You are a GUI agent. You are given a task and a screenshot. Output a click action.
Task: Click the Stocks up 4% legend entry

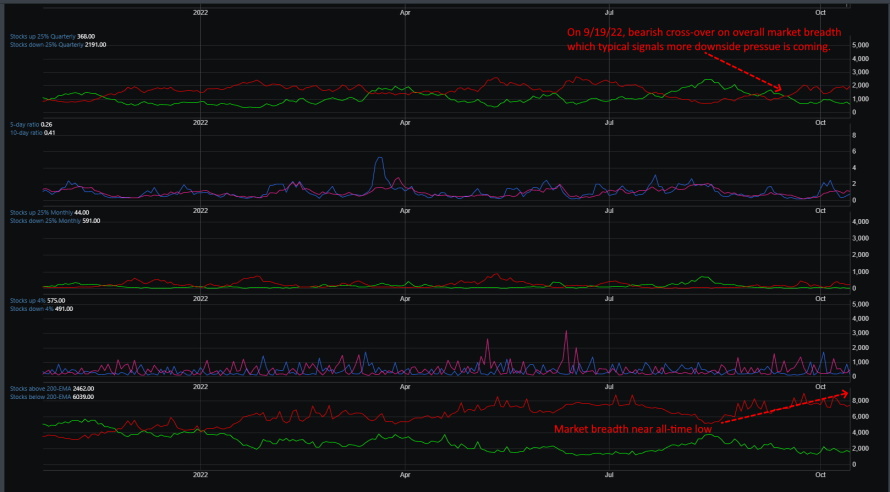(x=37, y=300)
